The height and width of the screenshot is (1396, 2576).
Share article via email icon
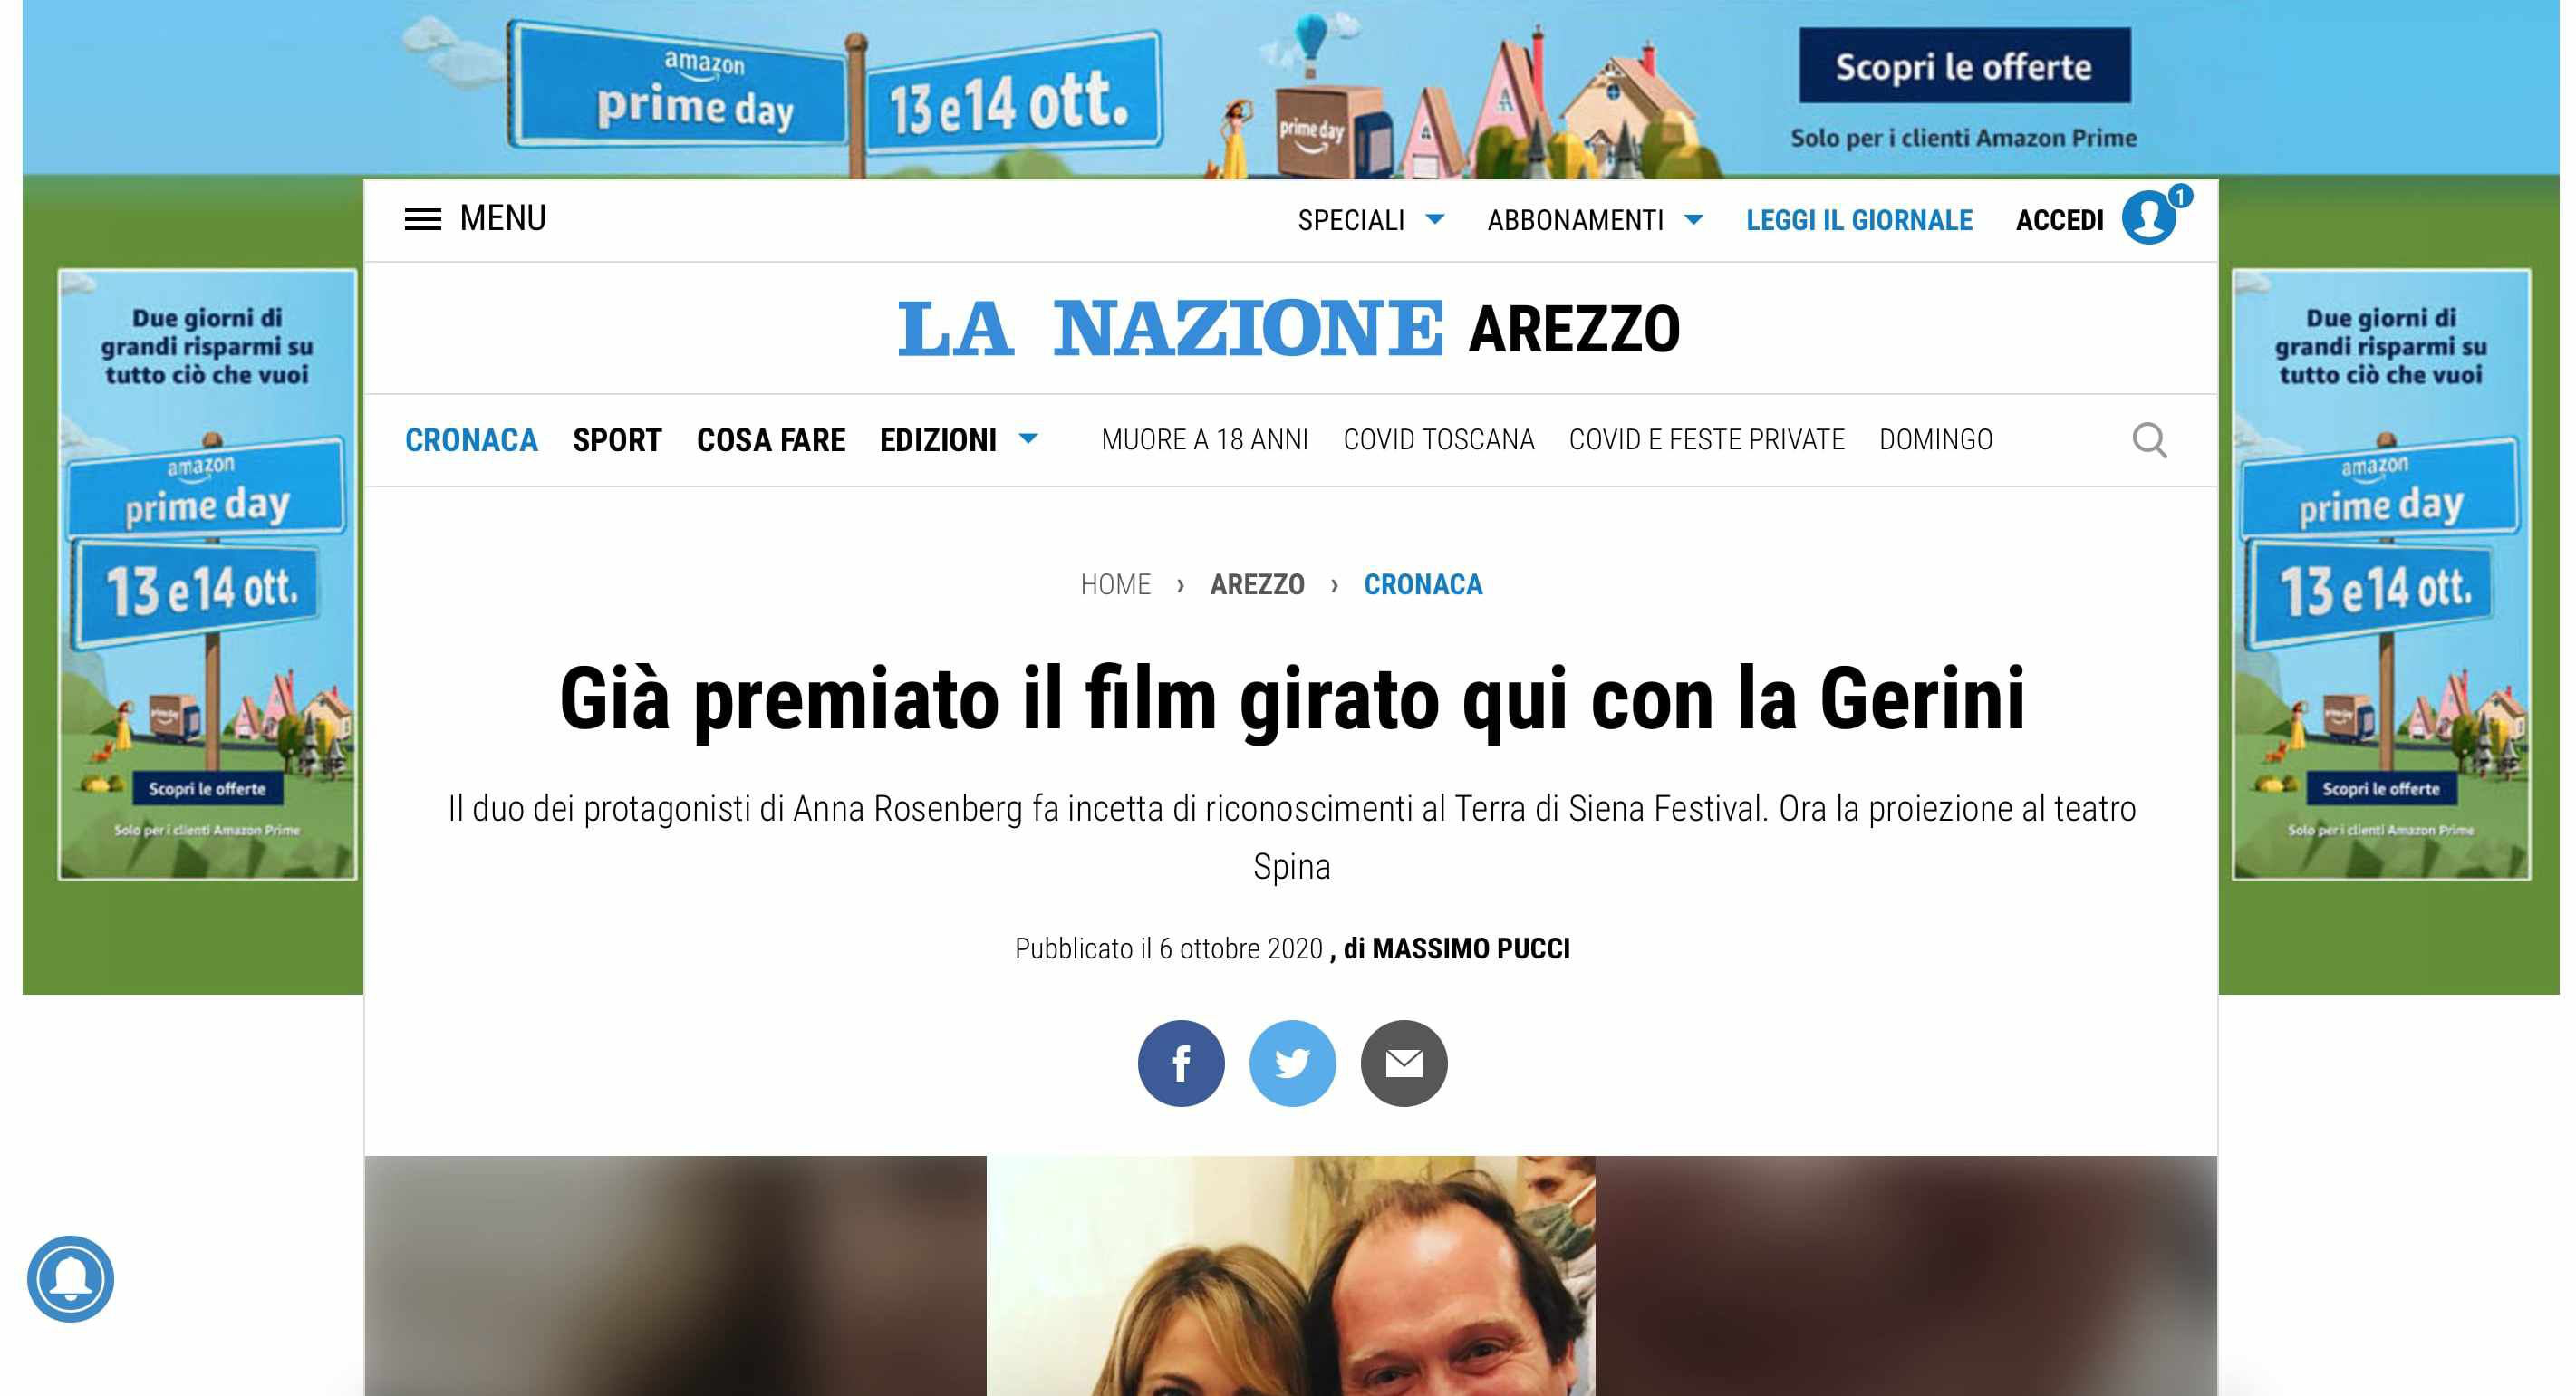(1403, 1063)
